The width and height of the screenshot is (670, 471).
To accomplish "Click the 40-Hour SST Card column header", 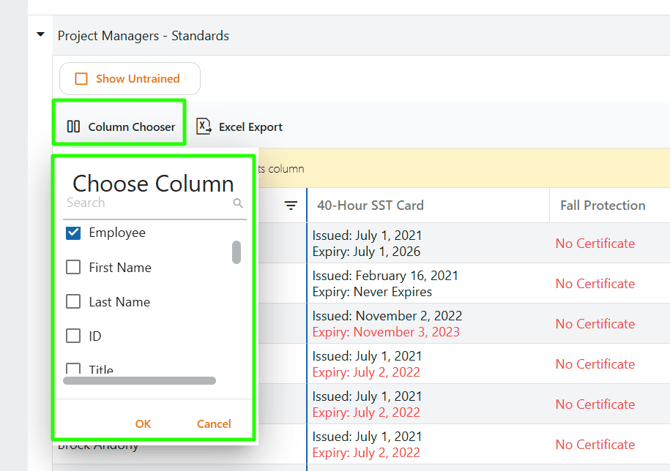I will pyautogui.click(x=370, y=205).
